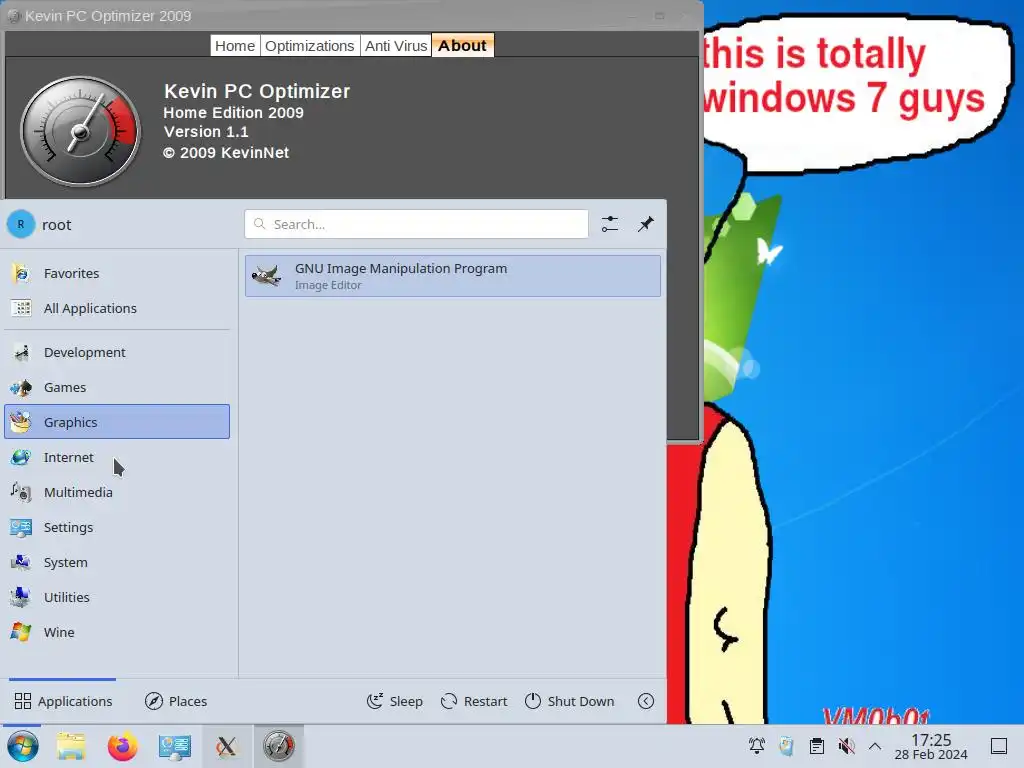Select the Graphics category
The image size is (1024, 768).
point(117,422)
